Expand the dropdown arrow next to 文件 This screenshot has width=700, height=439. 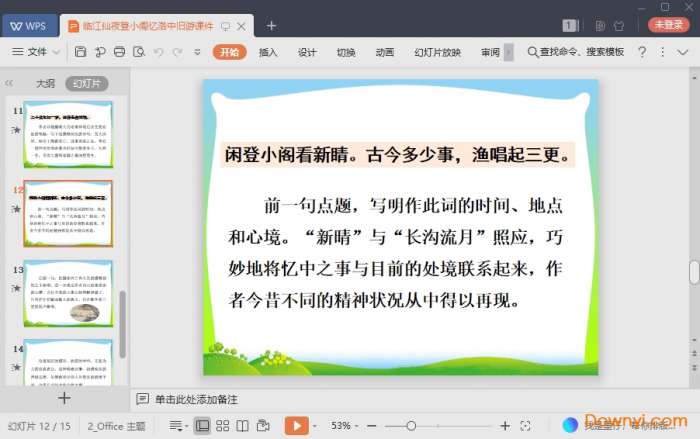click(56, 52)
